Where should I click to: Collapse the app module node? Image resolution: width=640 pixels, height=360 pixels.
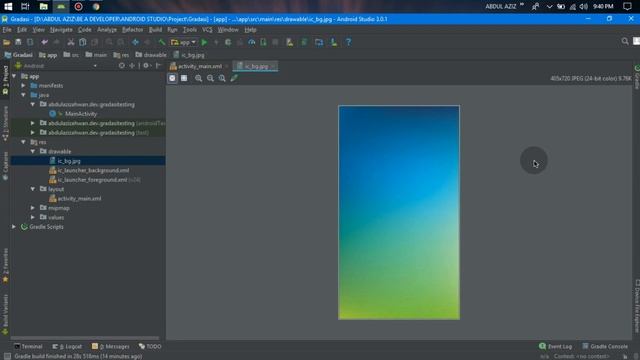pos(14,76)
